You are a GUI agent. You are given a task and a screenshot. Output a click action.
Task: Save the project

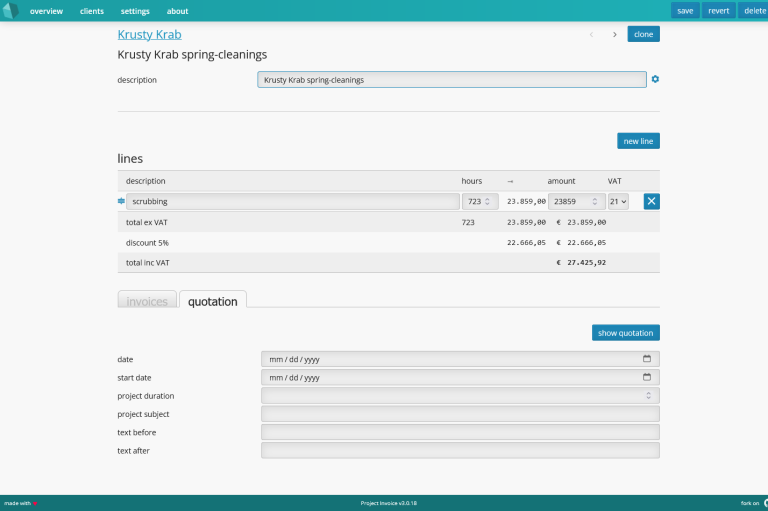coord(685,10)
